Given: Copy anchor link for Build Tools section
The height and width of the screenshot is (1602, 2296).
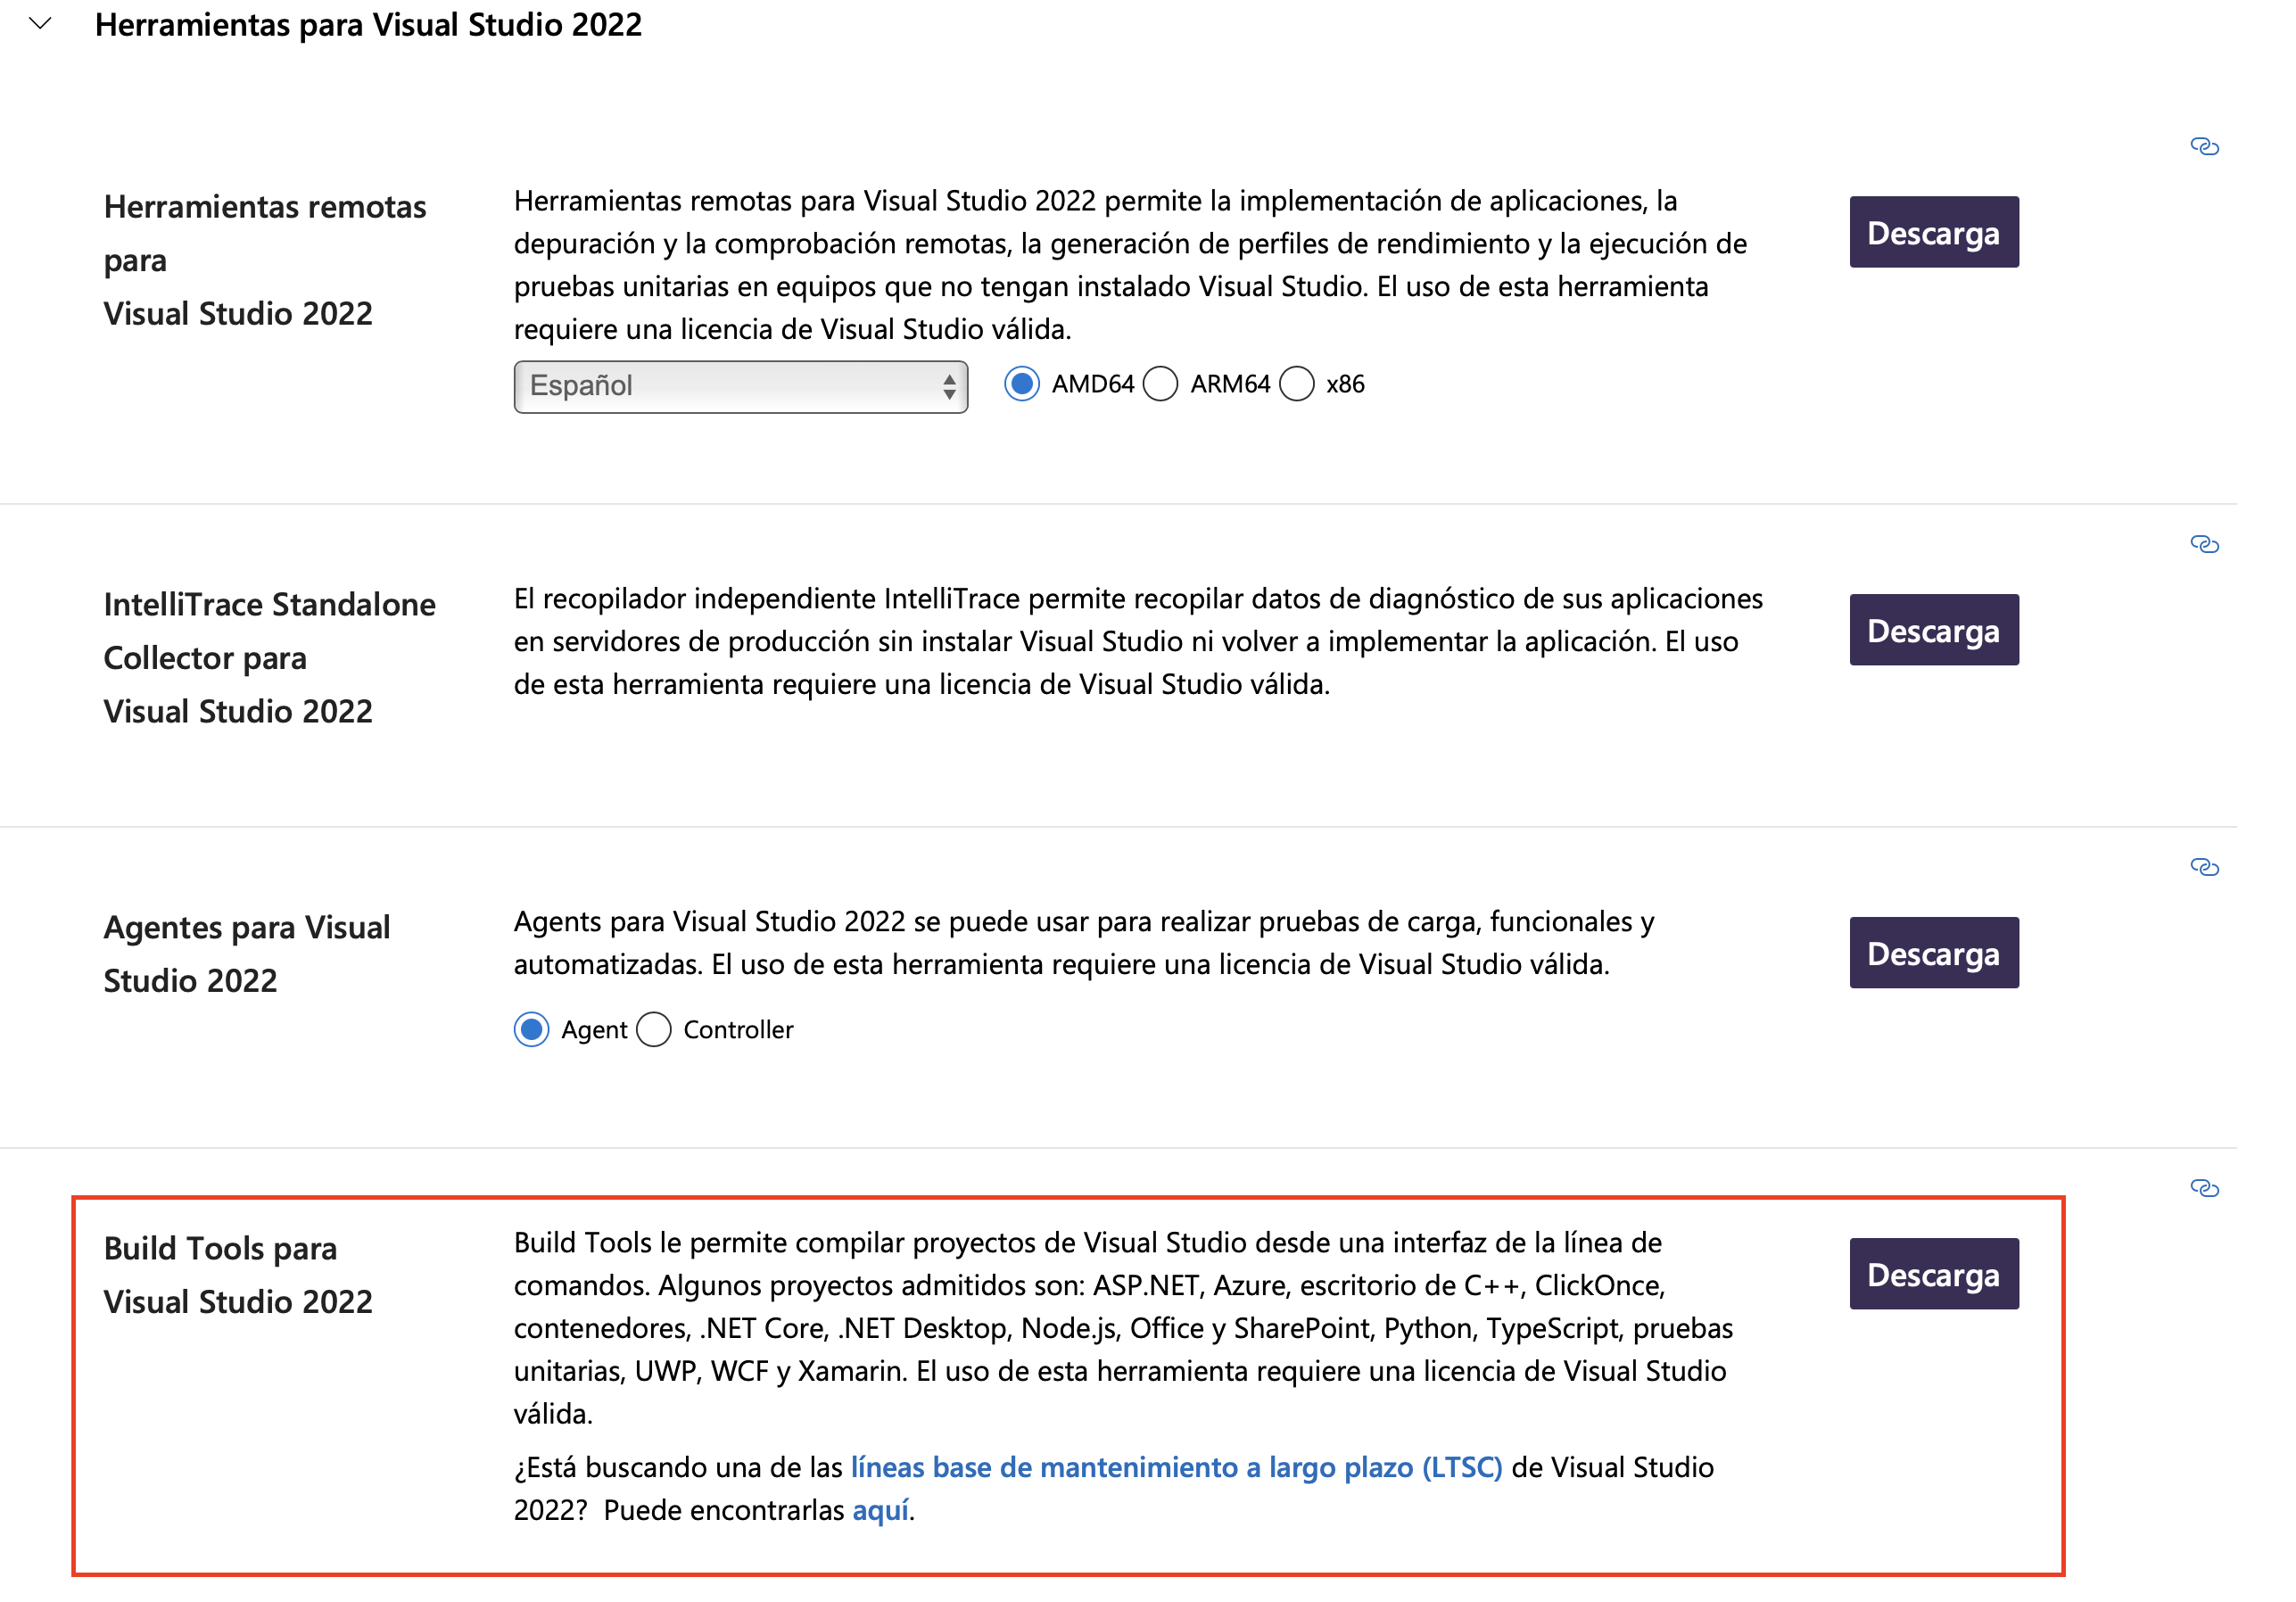Looking at the screenshot, I should pyautogui.click(x=2204, y=1188).
